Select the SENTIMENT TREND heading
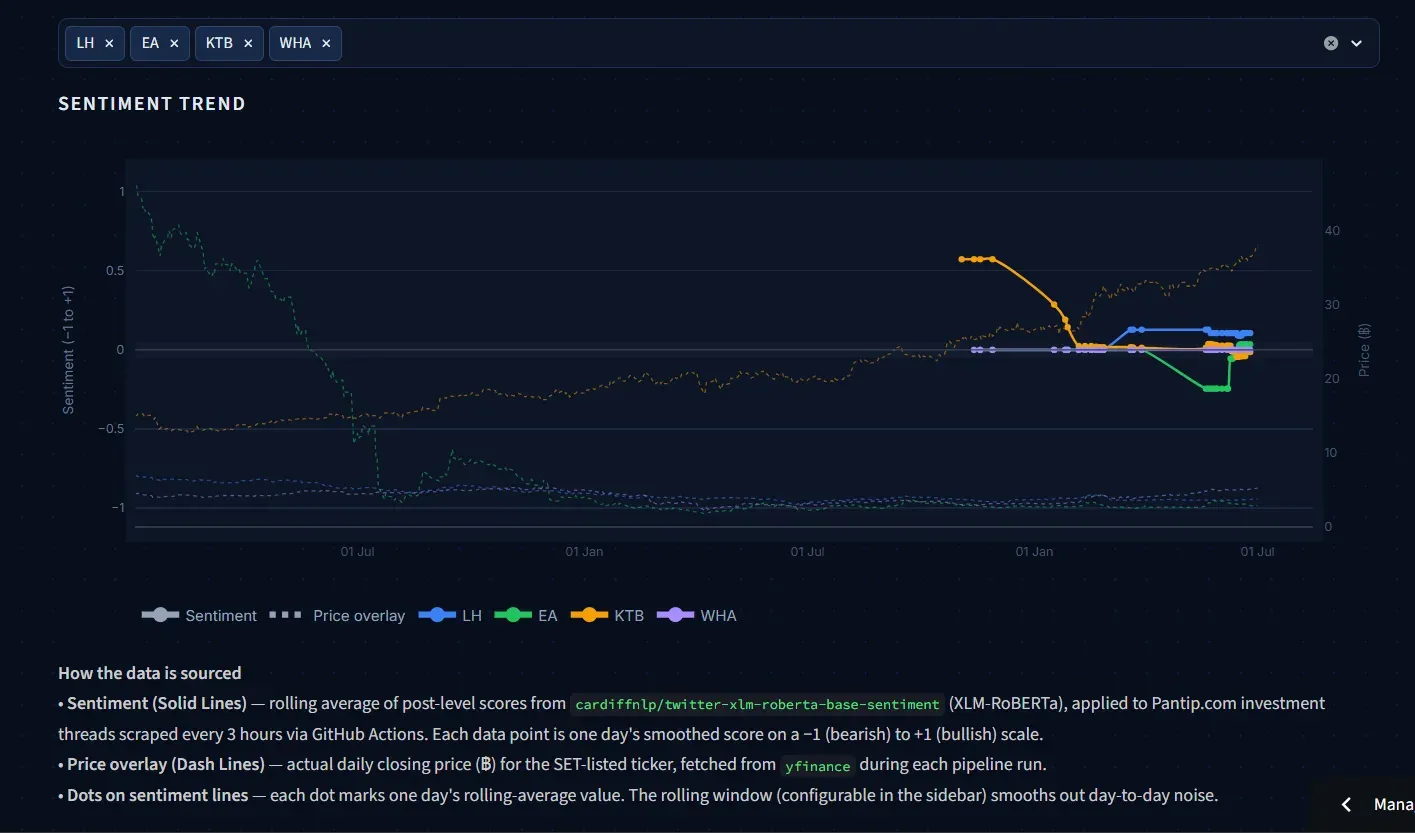1415x833 pixels. pos(152,104)
